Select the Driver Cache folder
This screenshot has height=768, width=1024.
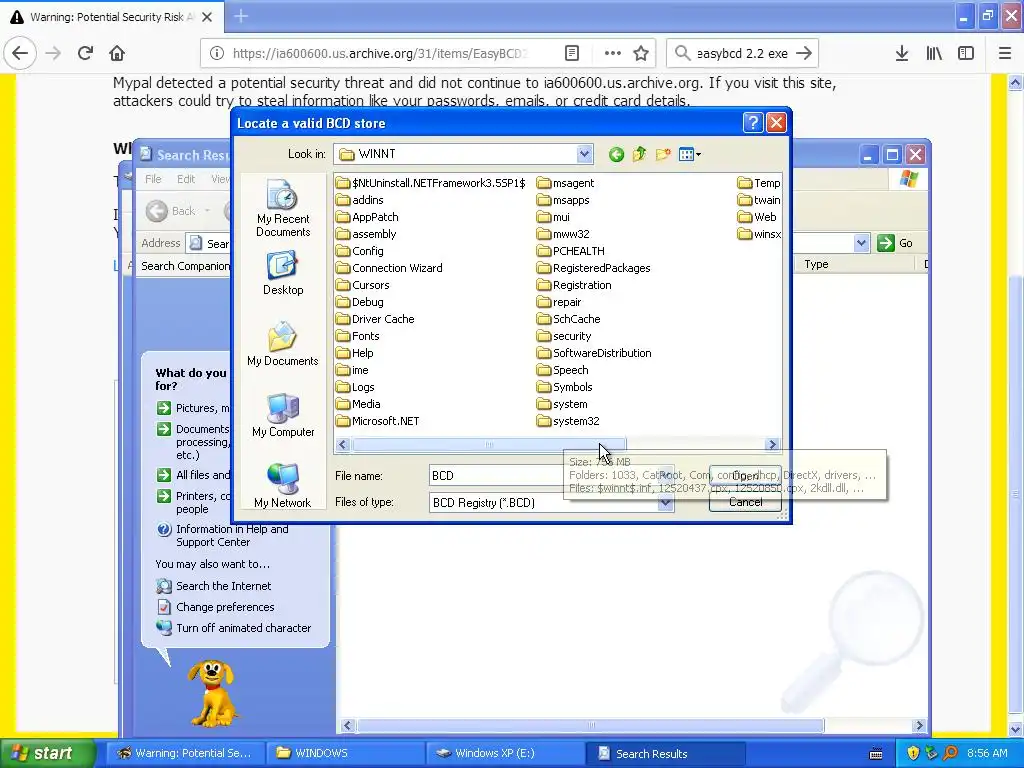coord(376,319)
